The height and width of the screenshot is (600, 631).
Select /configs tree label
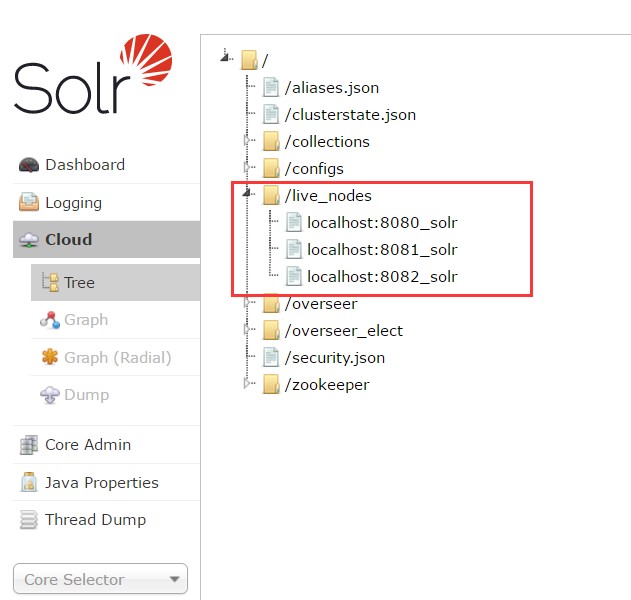[314, 169]
